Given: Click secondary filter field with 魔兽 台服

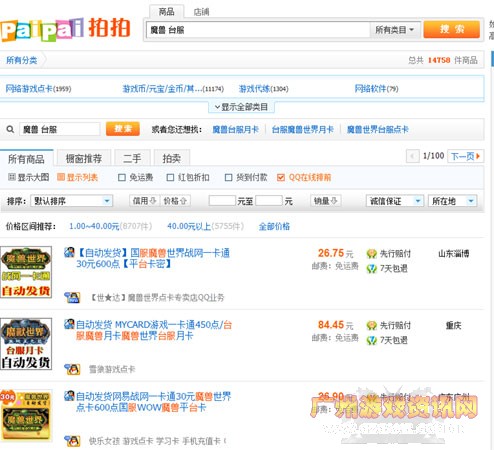Looking at the screenshot, I should pyautogui.click(x=60, y=129).
